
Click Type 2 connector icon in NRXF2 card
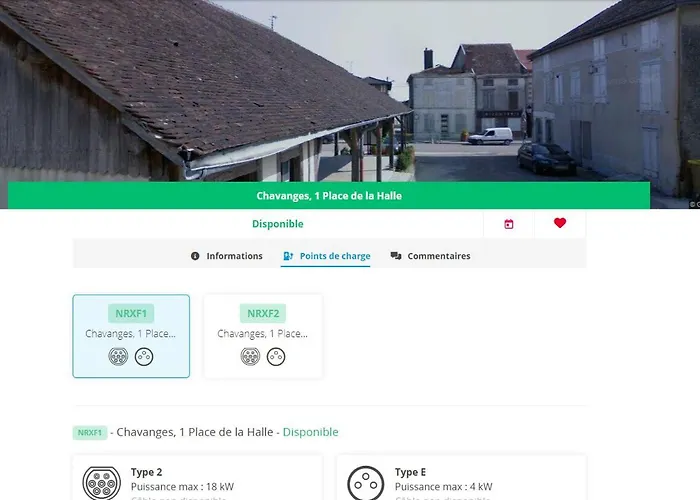click(250, 357)
